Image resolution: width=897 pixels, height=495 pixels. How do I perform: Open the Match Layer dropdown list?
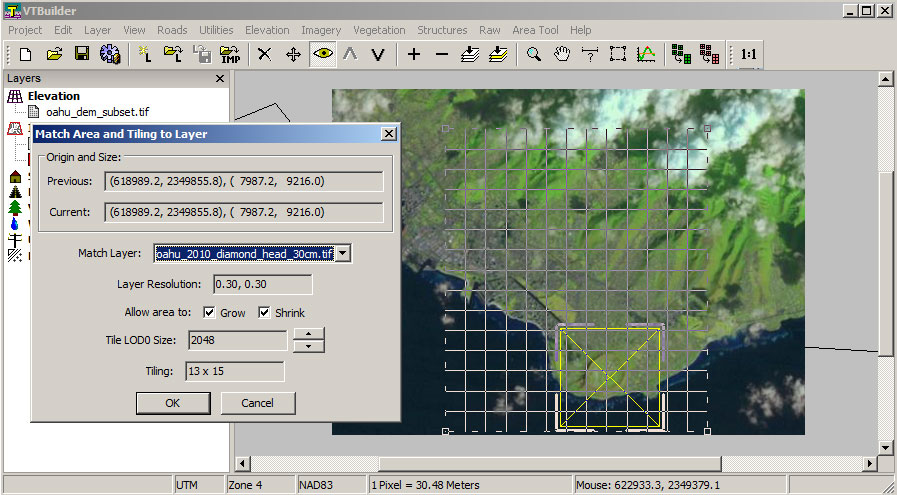tap(343, 254)
